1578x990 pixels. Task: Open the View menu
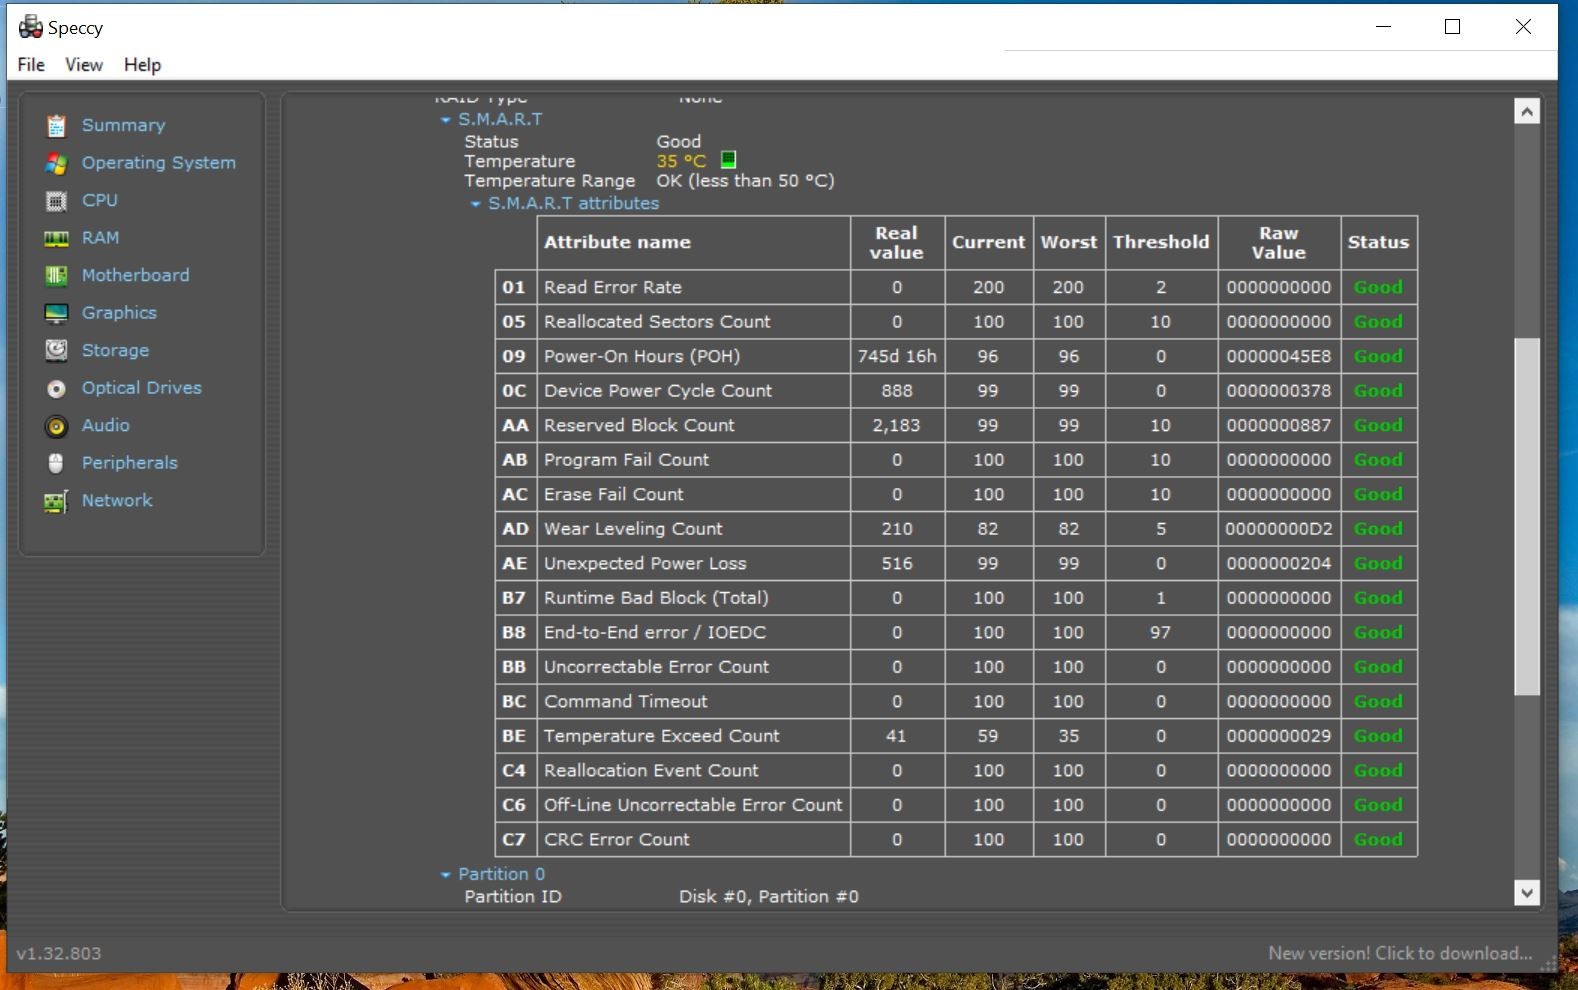coord(84,65)
